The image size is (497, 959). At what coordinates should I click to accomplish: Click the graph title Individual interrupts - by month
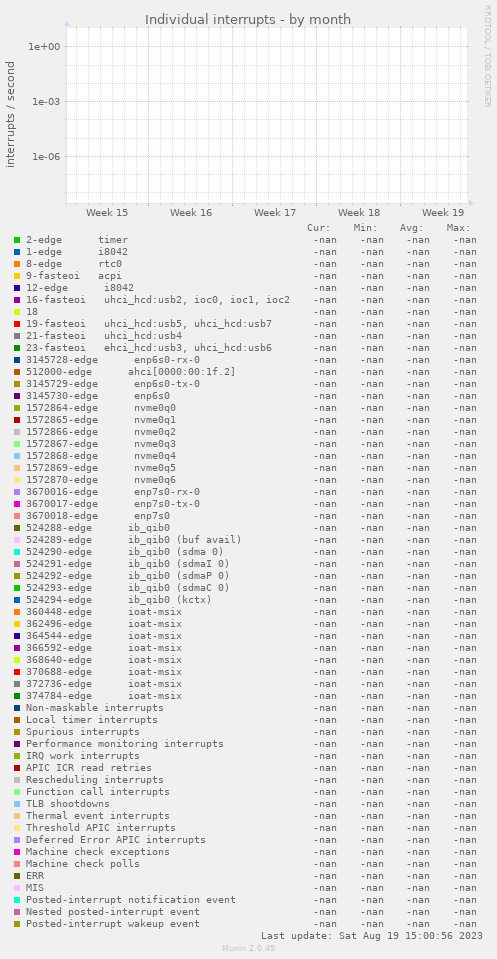point(248,20)
